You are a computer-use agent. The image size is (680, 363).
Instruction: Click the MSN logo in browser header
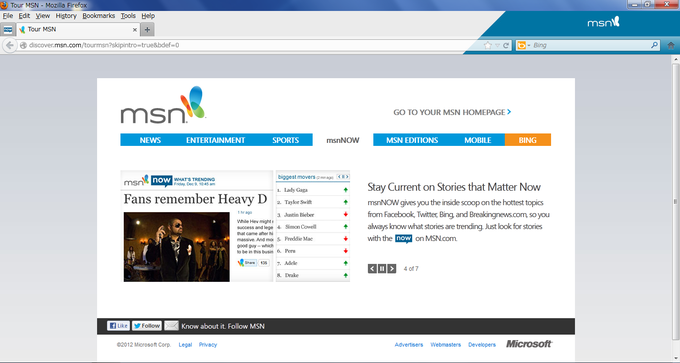pos(603,22)
